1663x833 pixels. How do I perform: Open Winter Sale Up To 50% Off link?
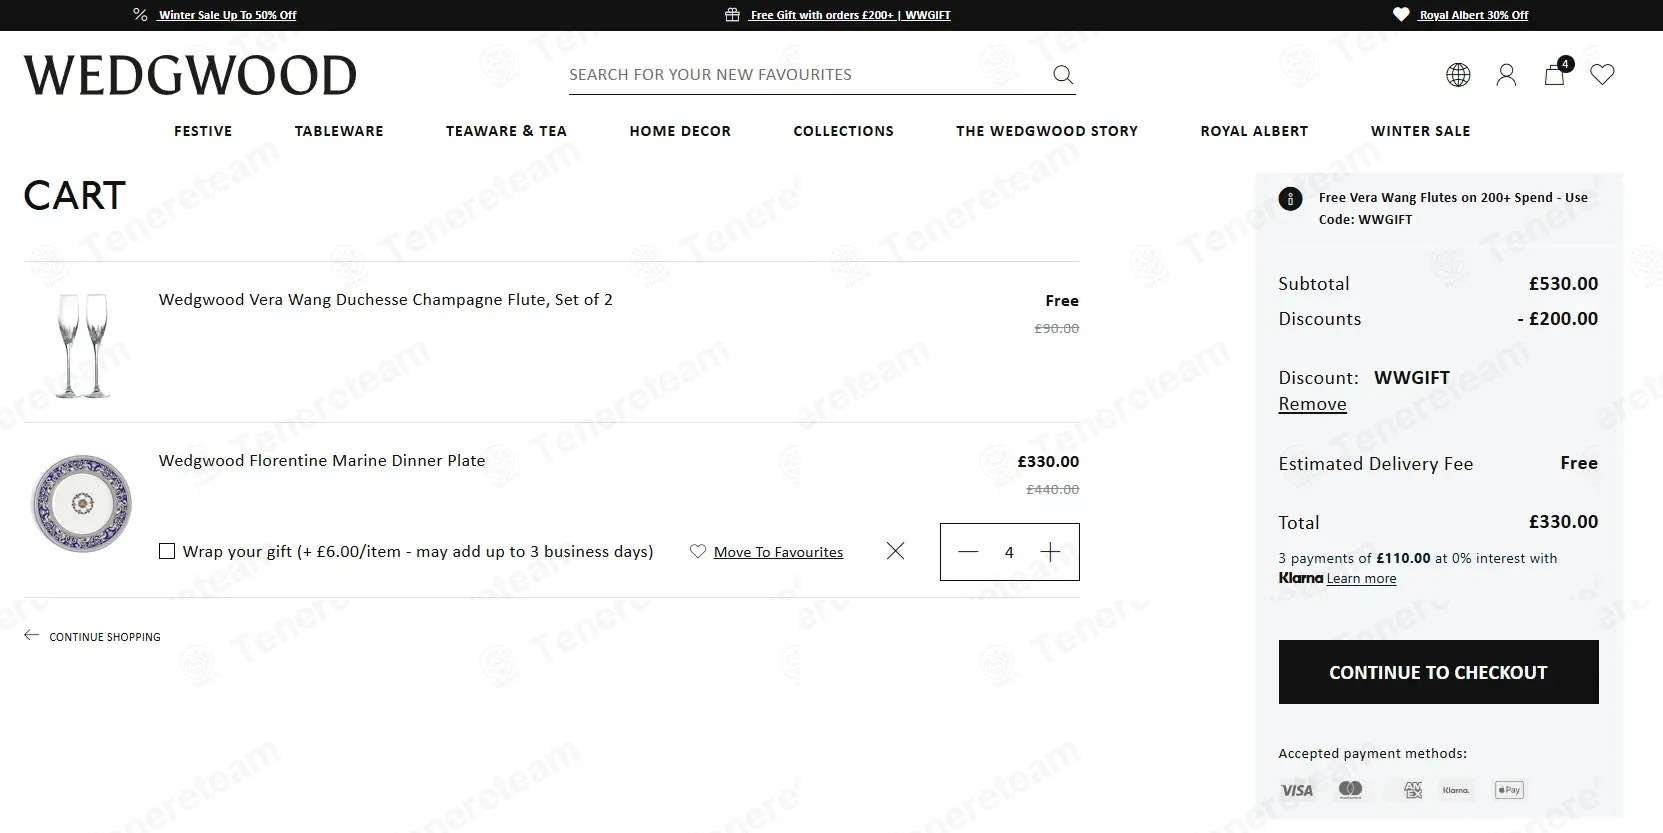[x=227, y=15]
